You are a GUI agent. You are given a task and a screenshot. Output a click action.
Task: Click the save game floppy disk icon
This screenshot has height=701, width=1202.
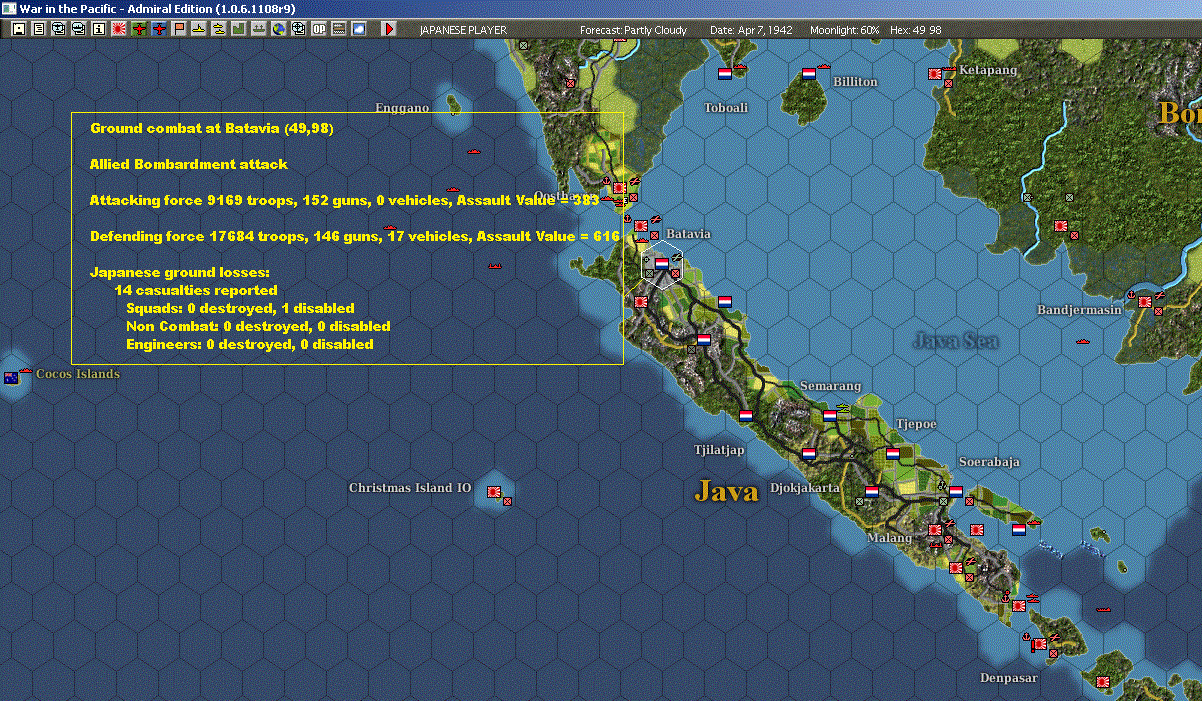[19, 29]
